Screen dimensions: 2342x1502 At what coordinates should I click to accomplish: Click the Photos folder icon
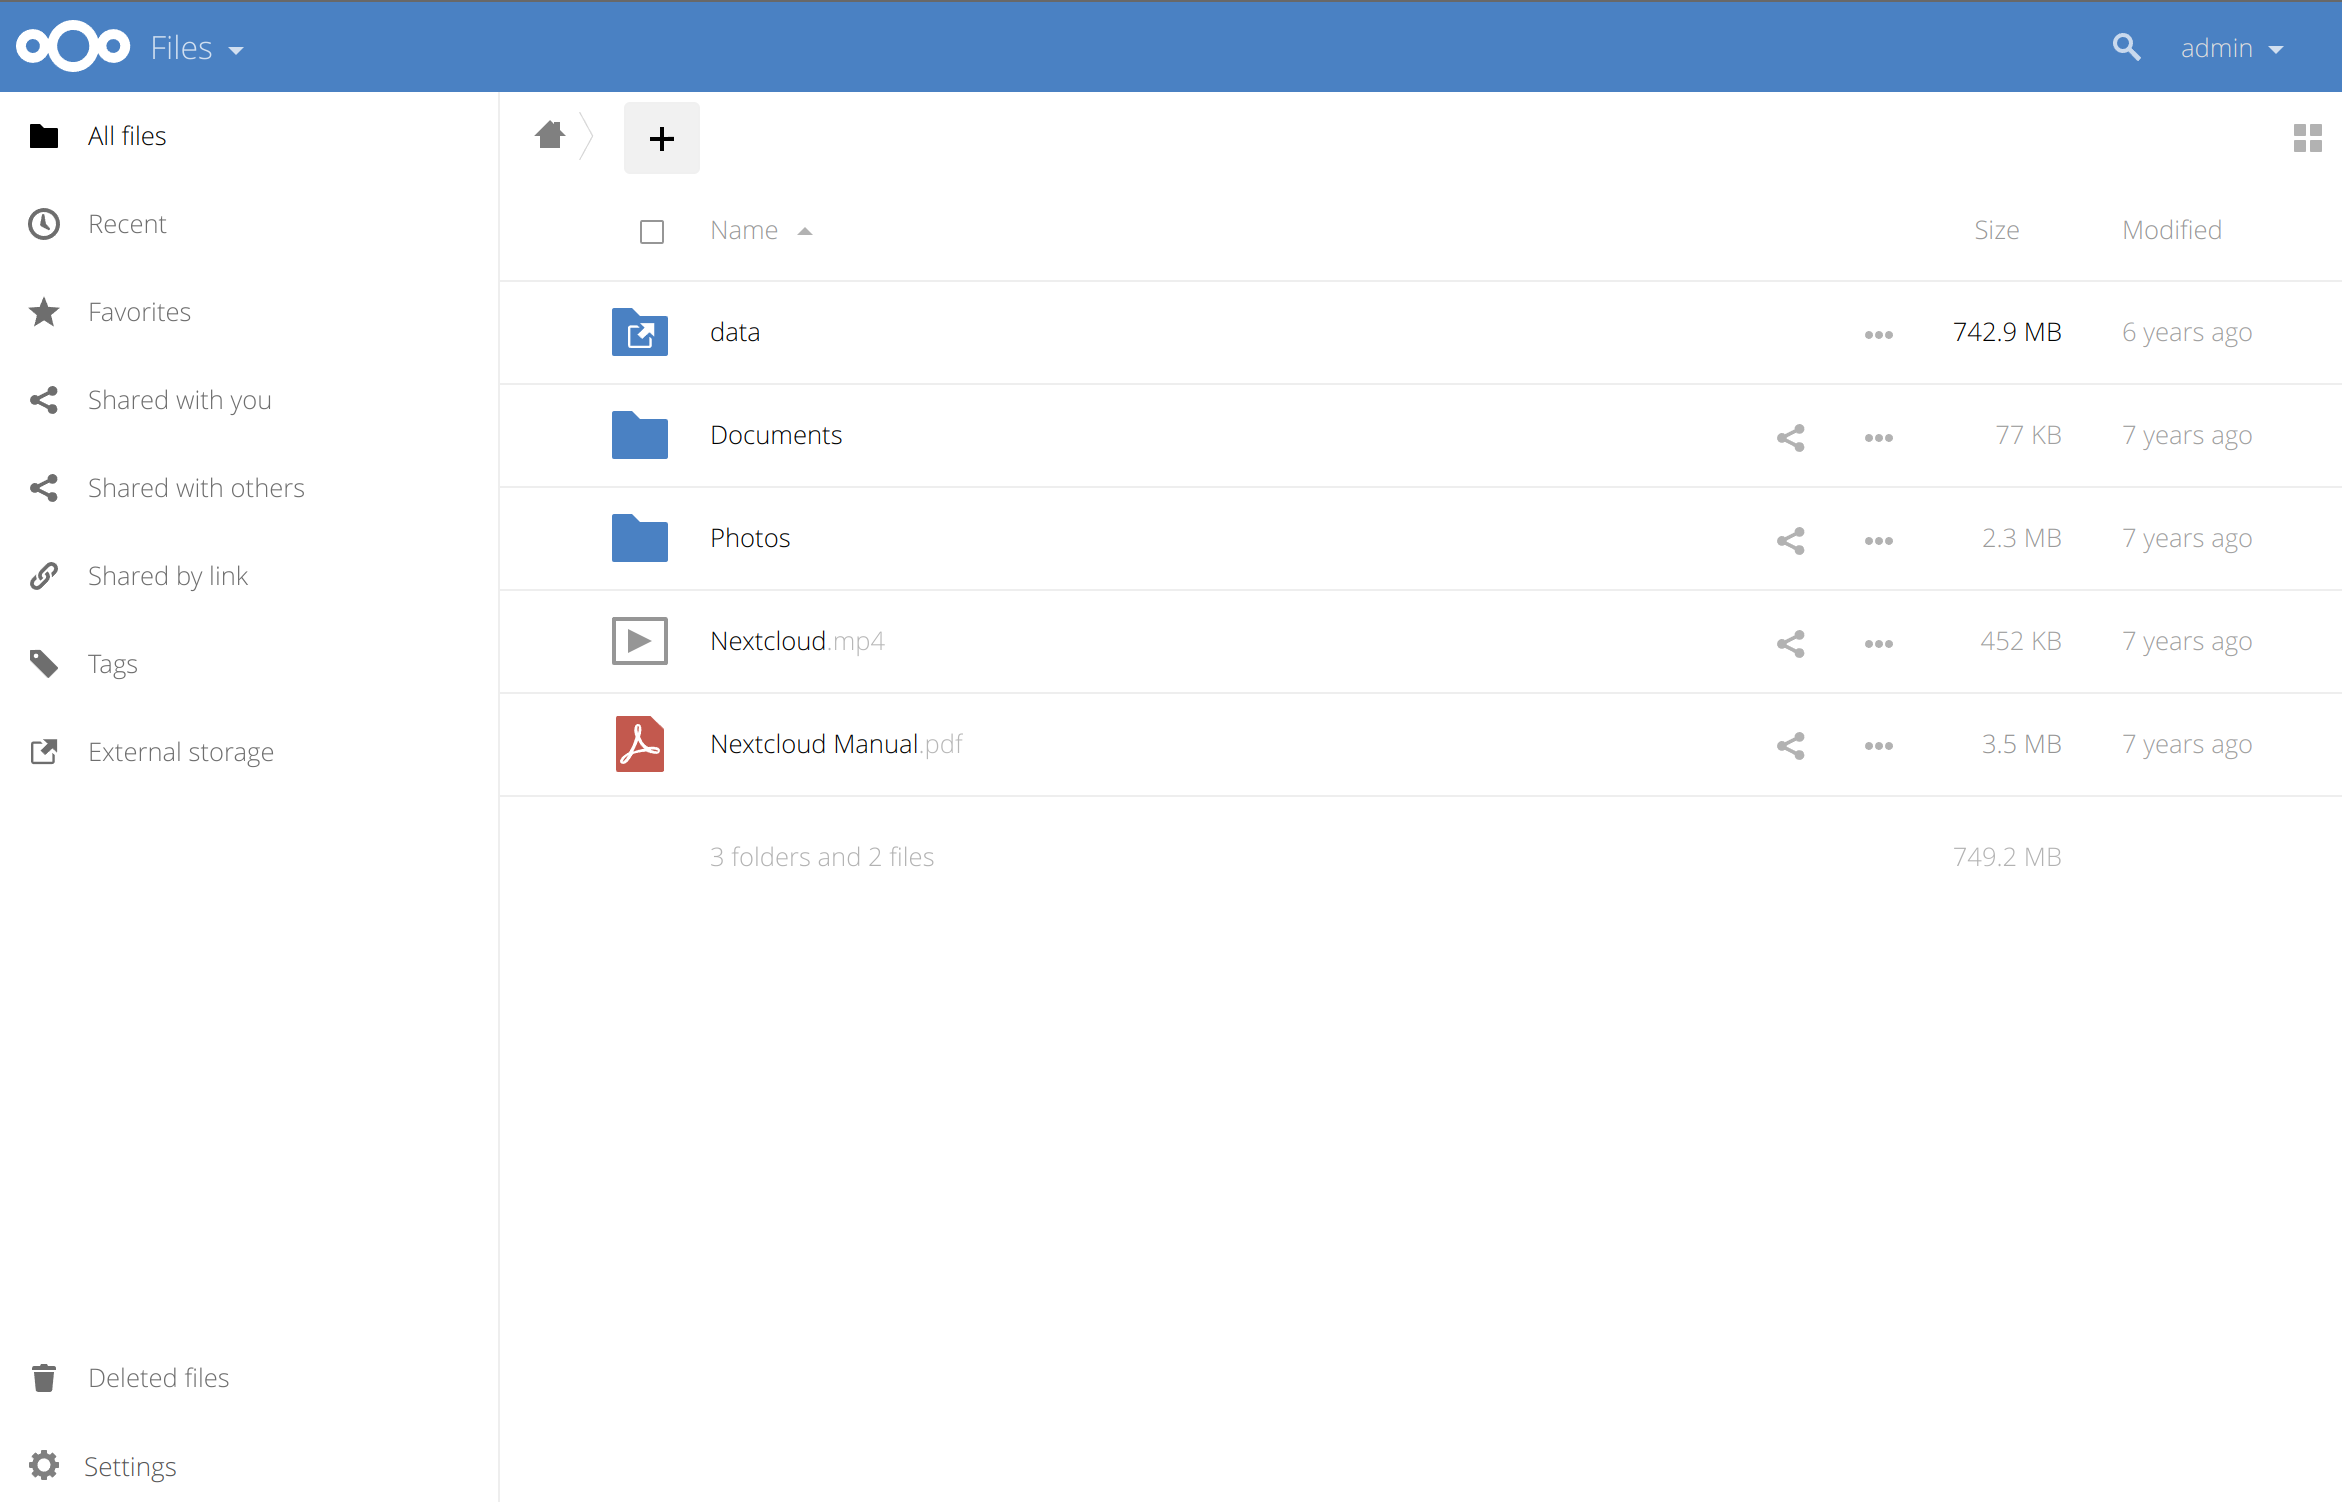[640, 539]
